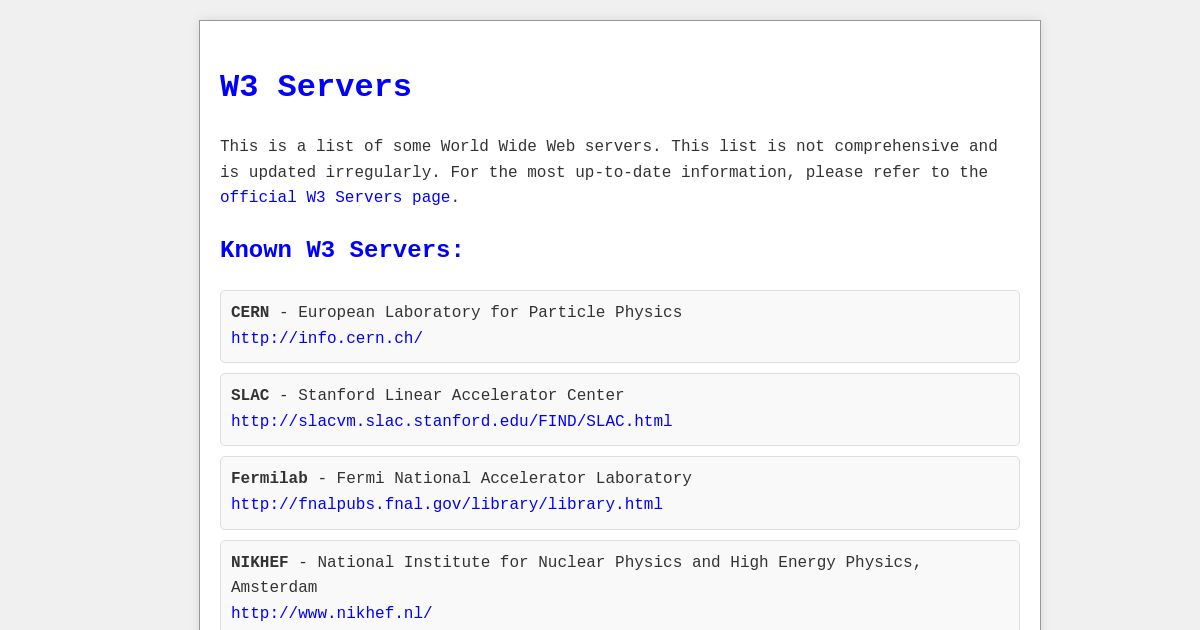Image resolution: width=1200 pixels, height=630 pixels.
Task: Open the http://www.nikhef.nl/ link
Action: click(332, 614)
